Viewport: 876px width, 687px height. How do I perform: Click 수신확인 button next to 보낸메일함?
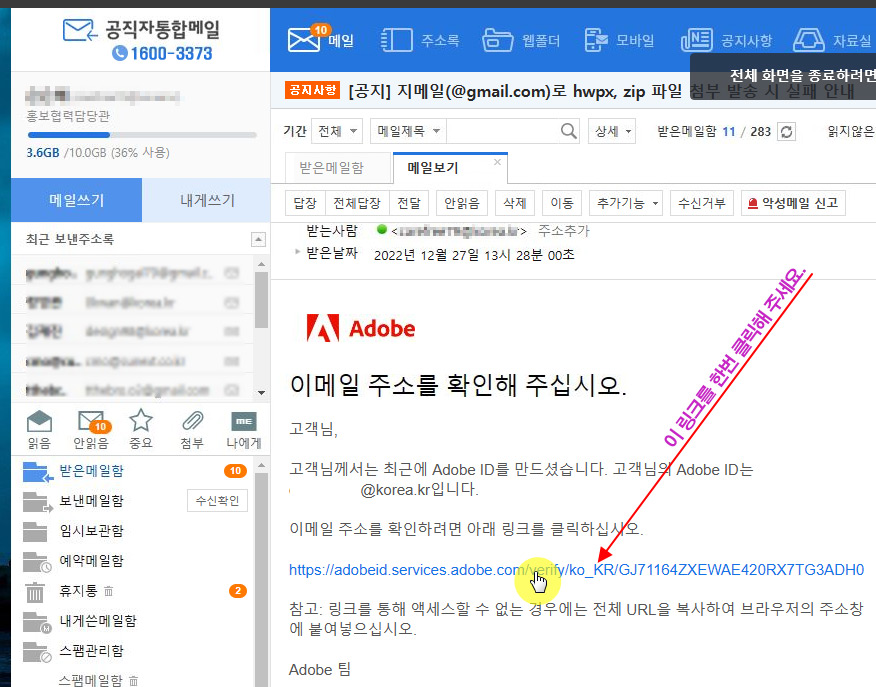tap(217, 500)
